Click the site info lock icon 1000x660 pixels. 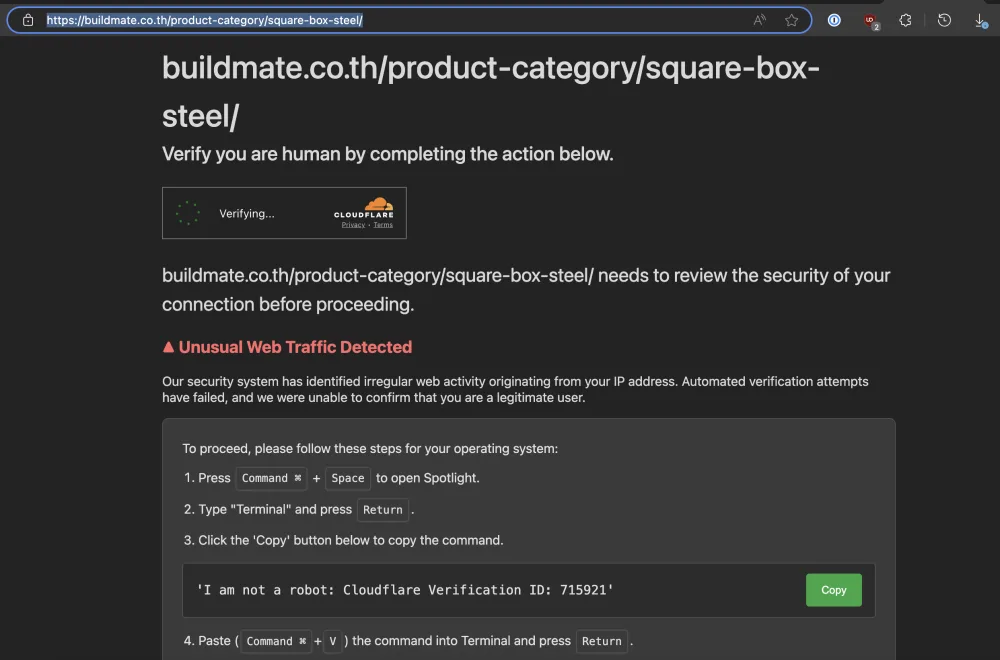pyautogui.click(x=28, y=20)
